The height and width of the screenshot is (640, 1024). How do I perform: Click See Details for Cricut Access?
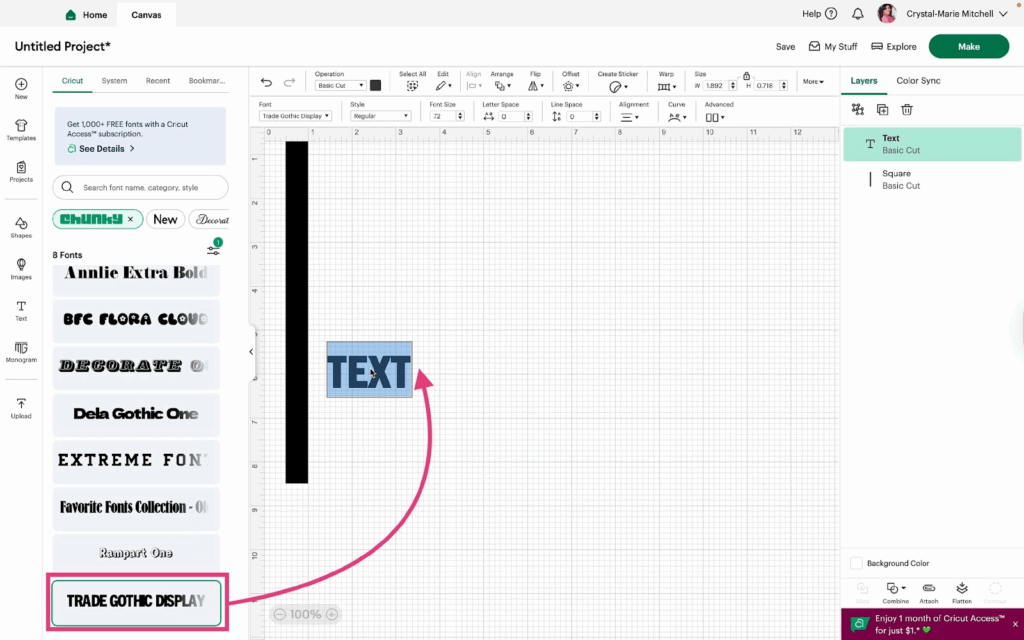pos(101,149)
